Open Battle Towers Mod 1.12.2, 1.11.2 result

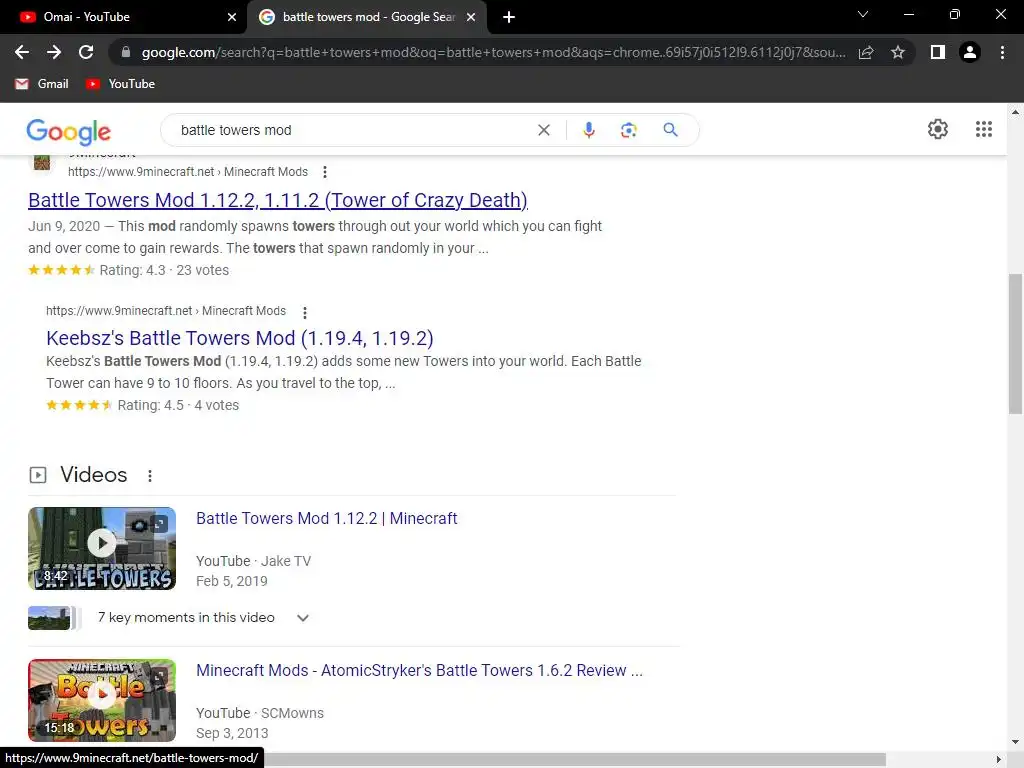278,200
